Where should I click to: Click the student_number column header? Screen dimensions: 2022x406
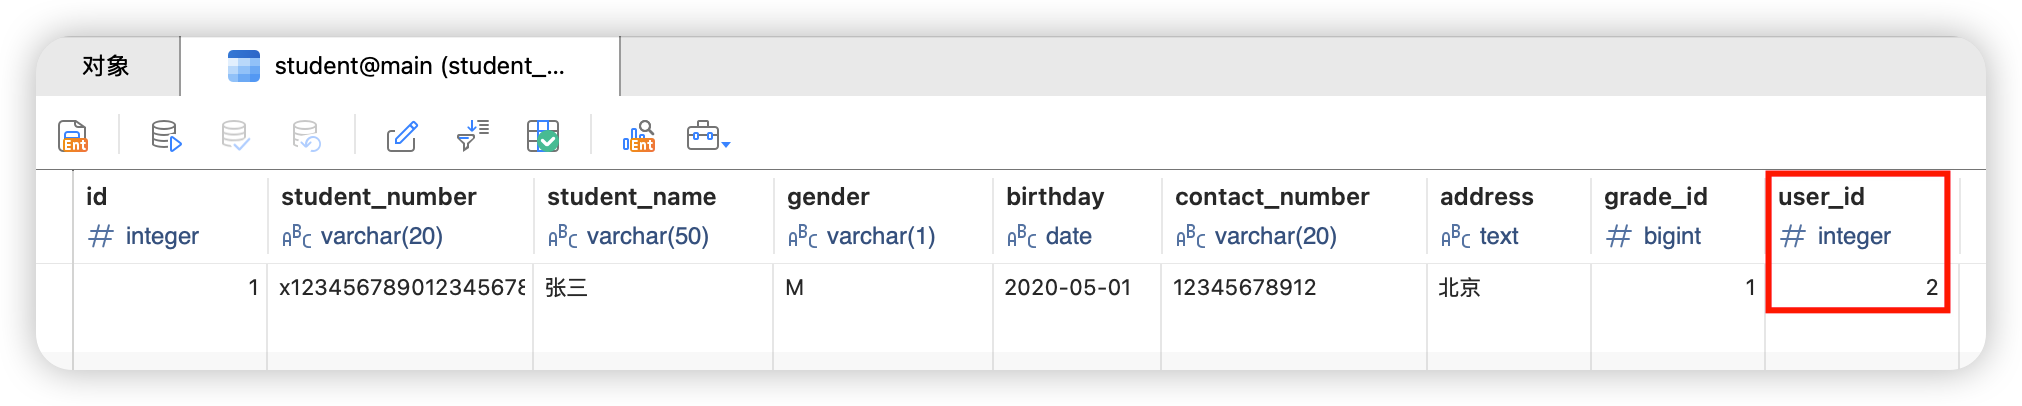[x=379, y=197]
